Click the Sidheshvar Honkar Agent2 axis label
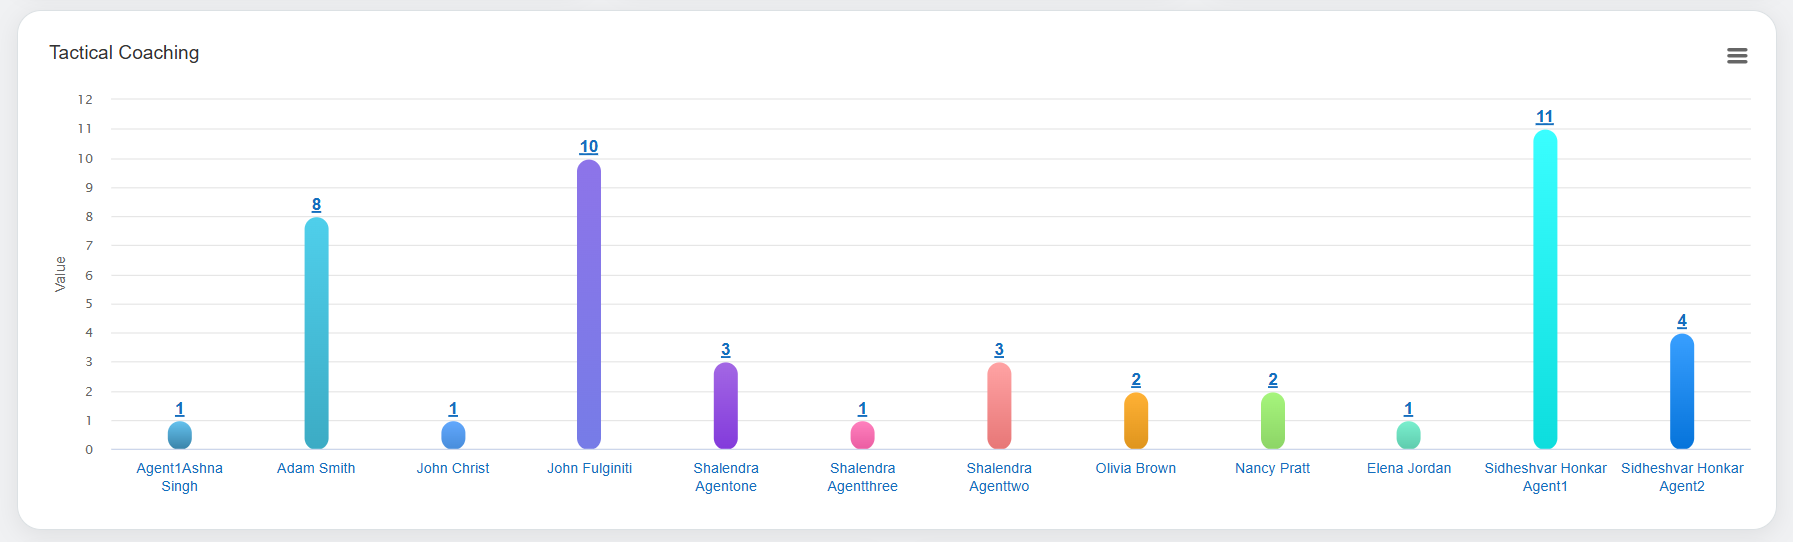The width and height of the screenshot is (1793, 542). [x=1682, y=477]
